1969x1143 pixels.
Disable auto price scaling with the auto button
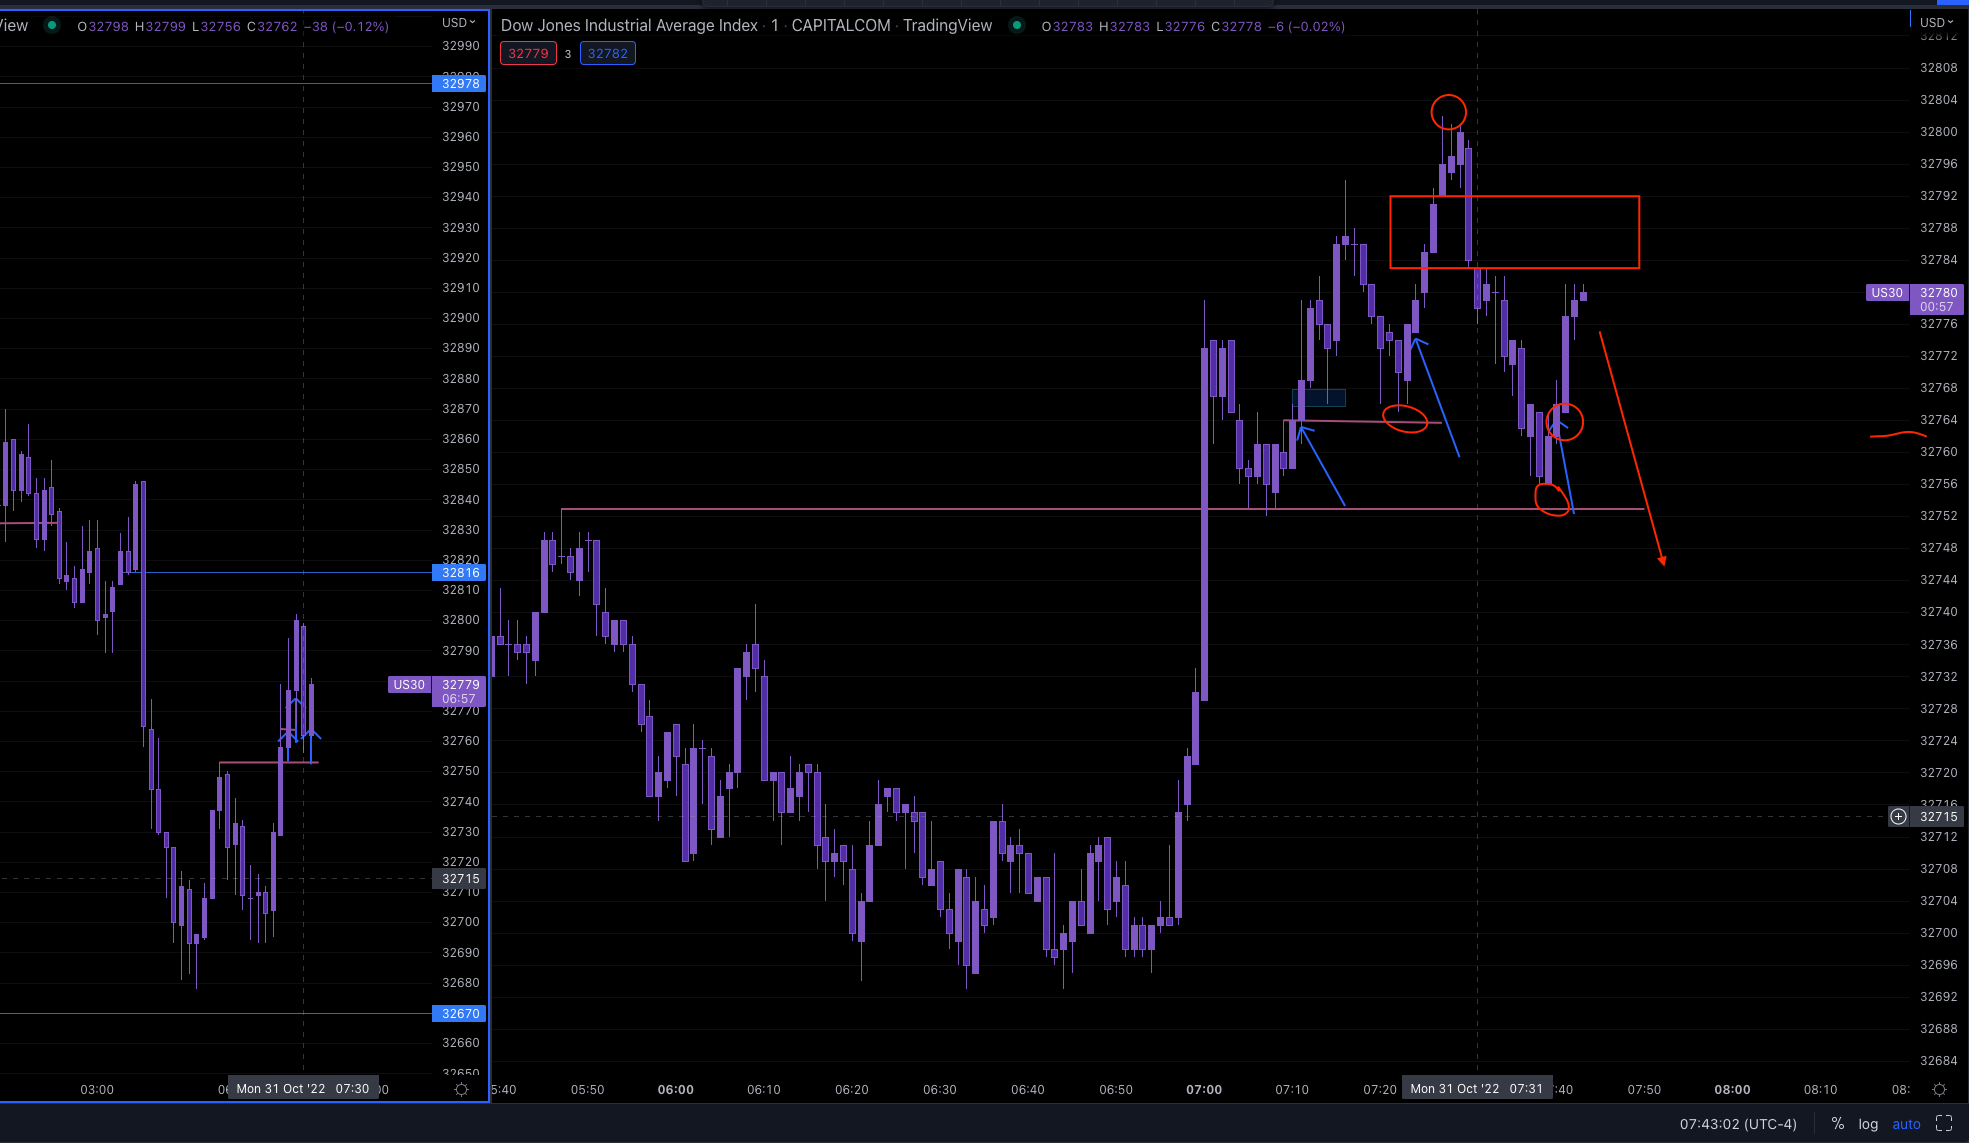pos(1906,1123)
